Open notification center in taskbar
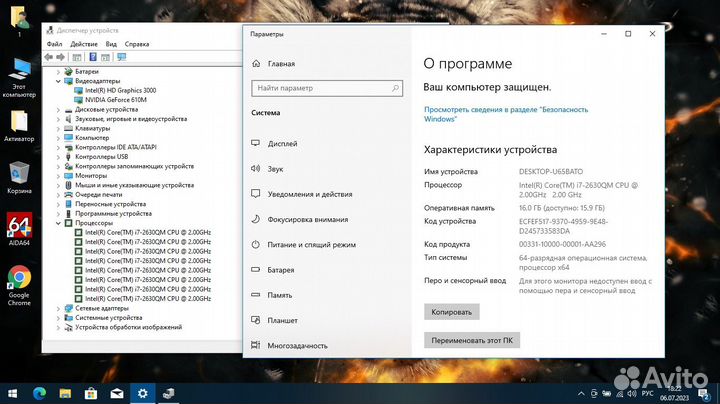720x404 pixels. [x=703, y=393]
